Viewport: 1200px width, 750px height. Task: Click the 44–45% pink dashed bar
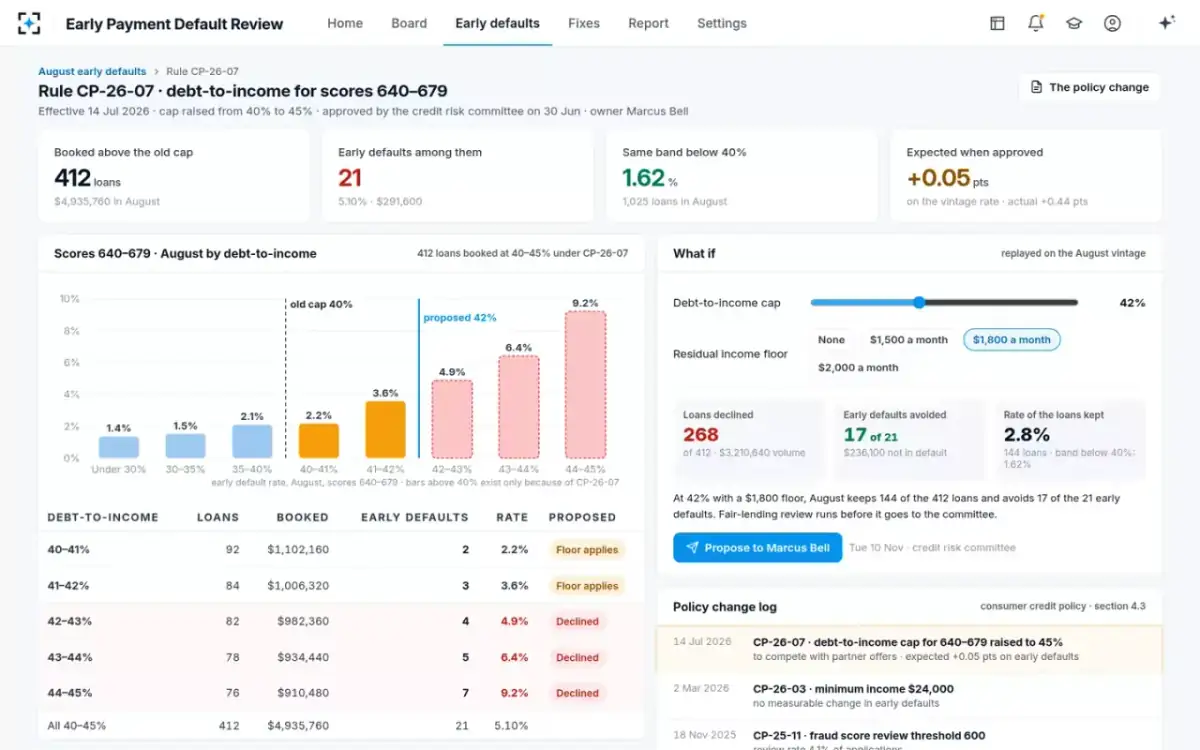coord(585,385)
